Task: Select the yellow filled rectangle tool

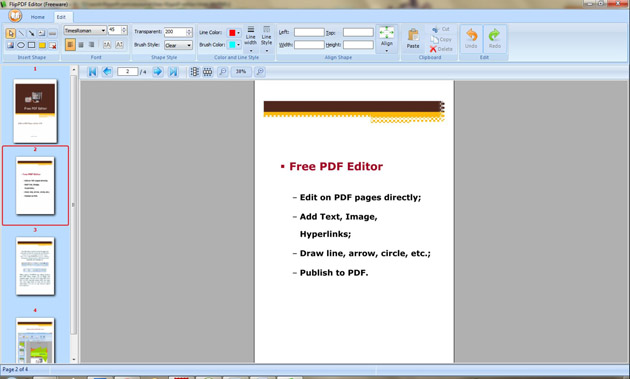Action: pyautogui.click(x=42, y=45)
